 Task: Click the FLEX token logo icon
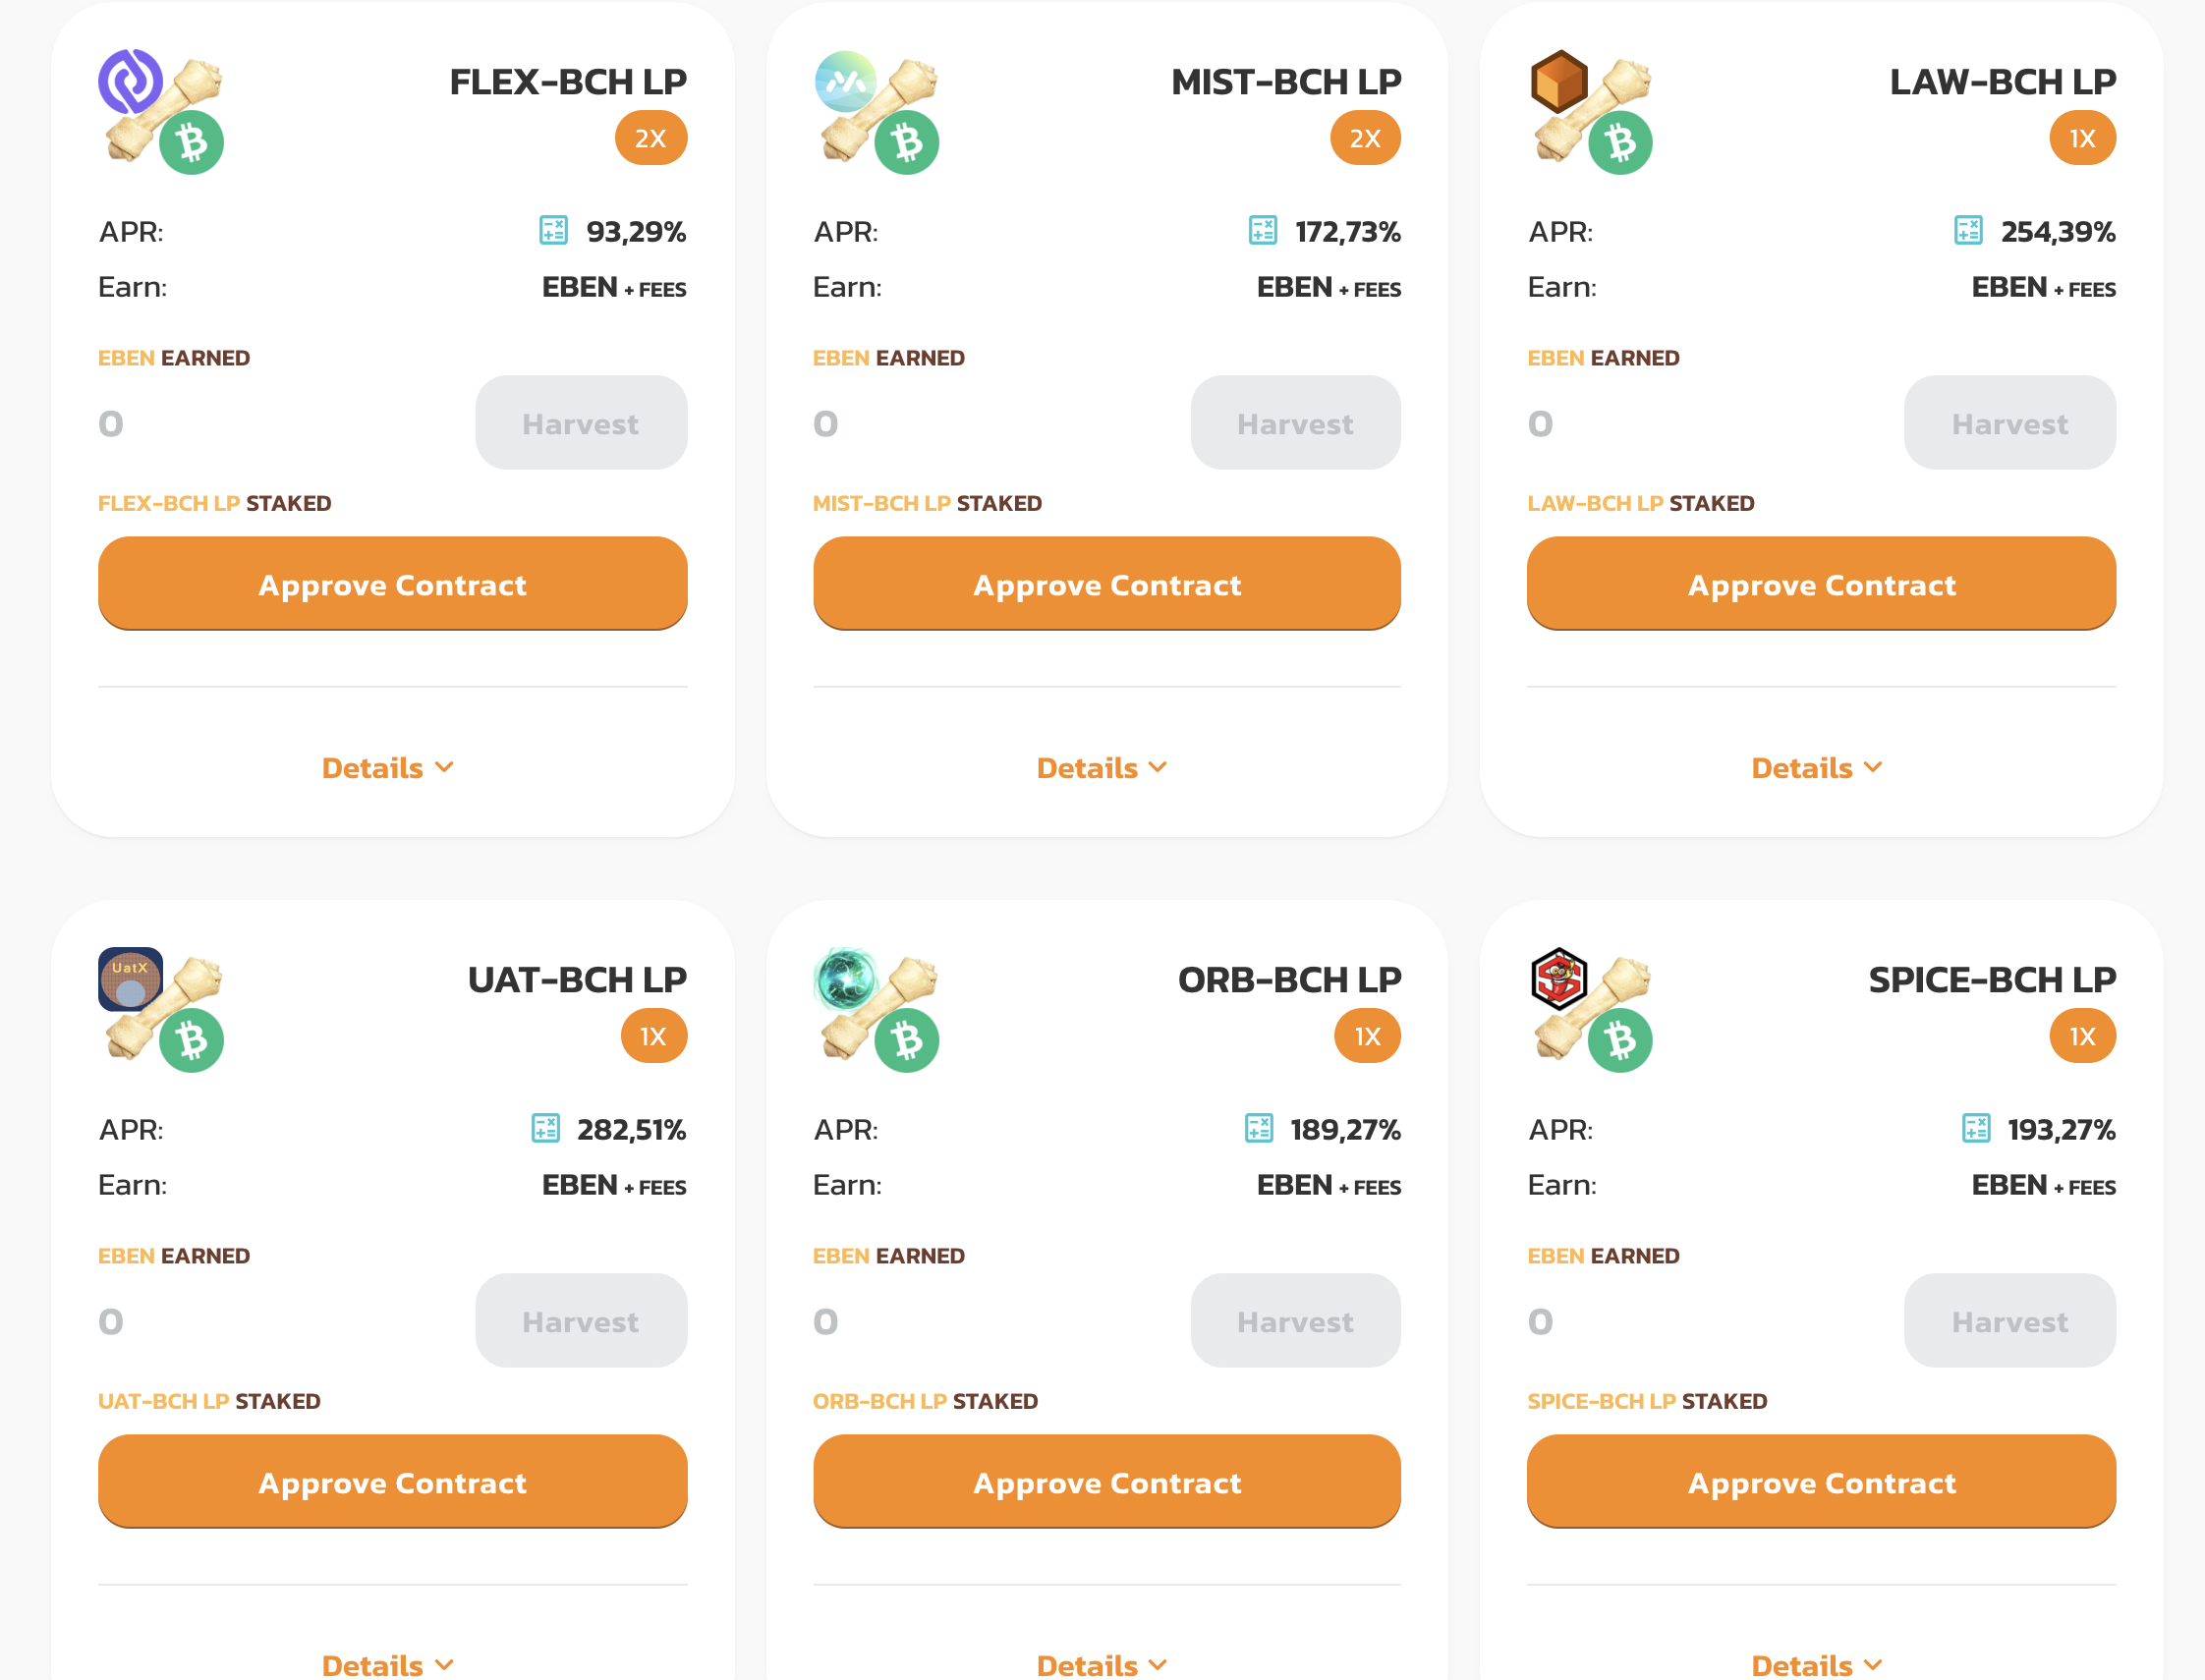130,80
